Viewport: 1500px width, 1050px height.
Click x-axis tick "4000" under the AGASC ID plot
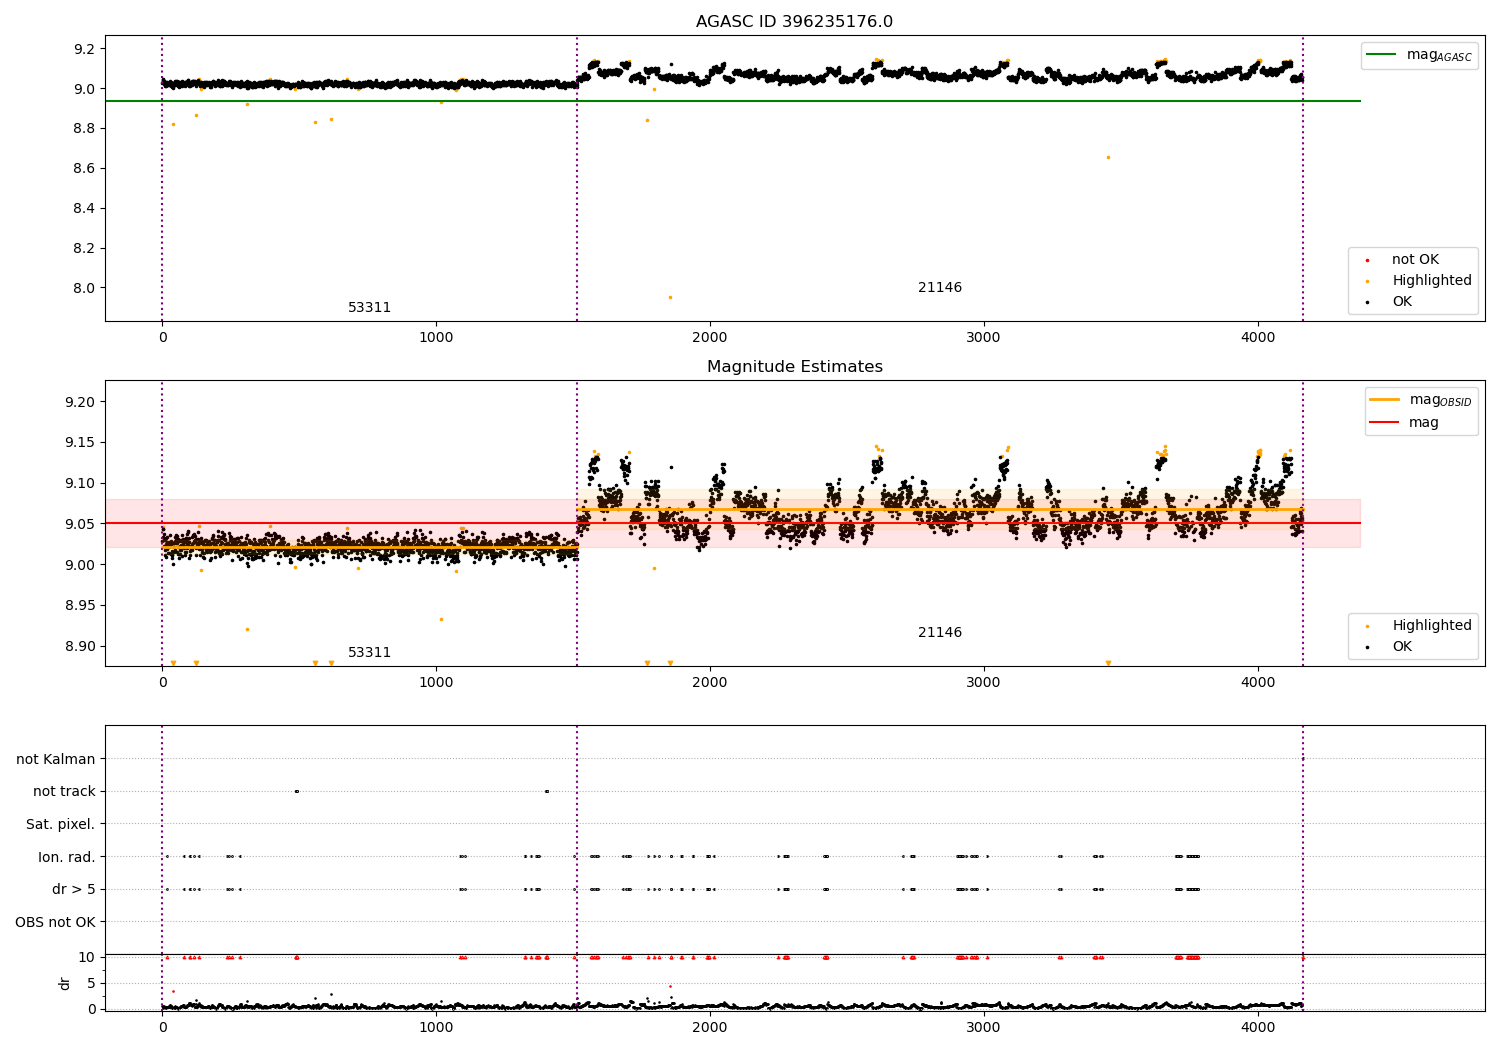pyautogui.click(x=1258, y=338)
